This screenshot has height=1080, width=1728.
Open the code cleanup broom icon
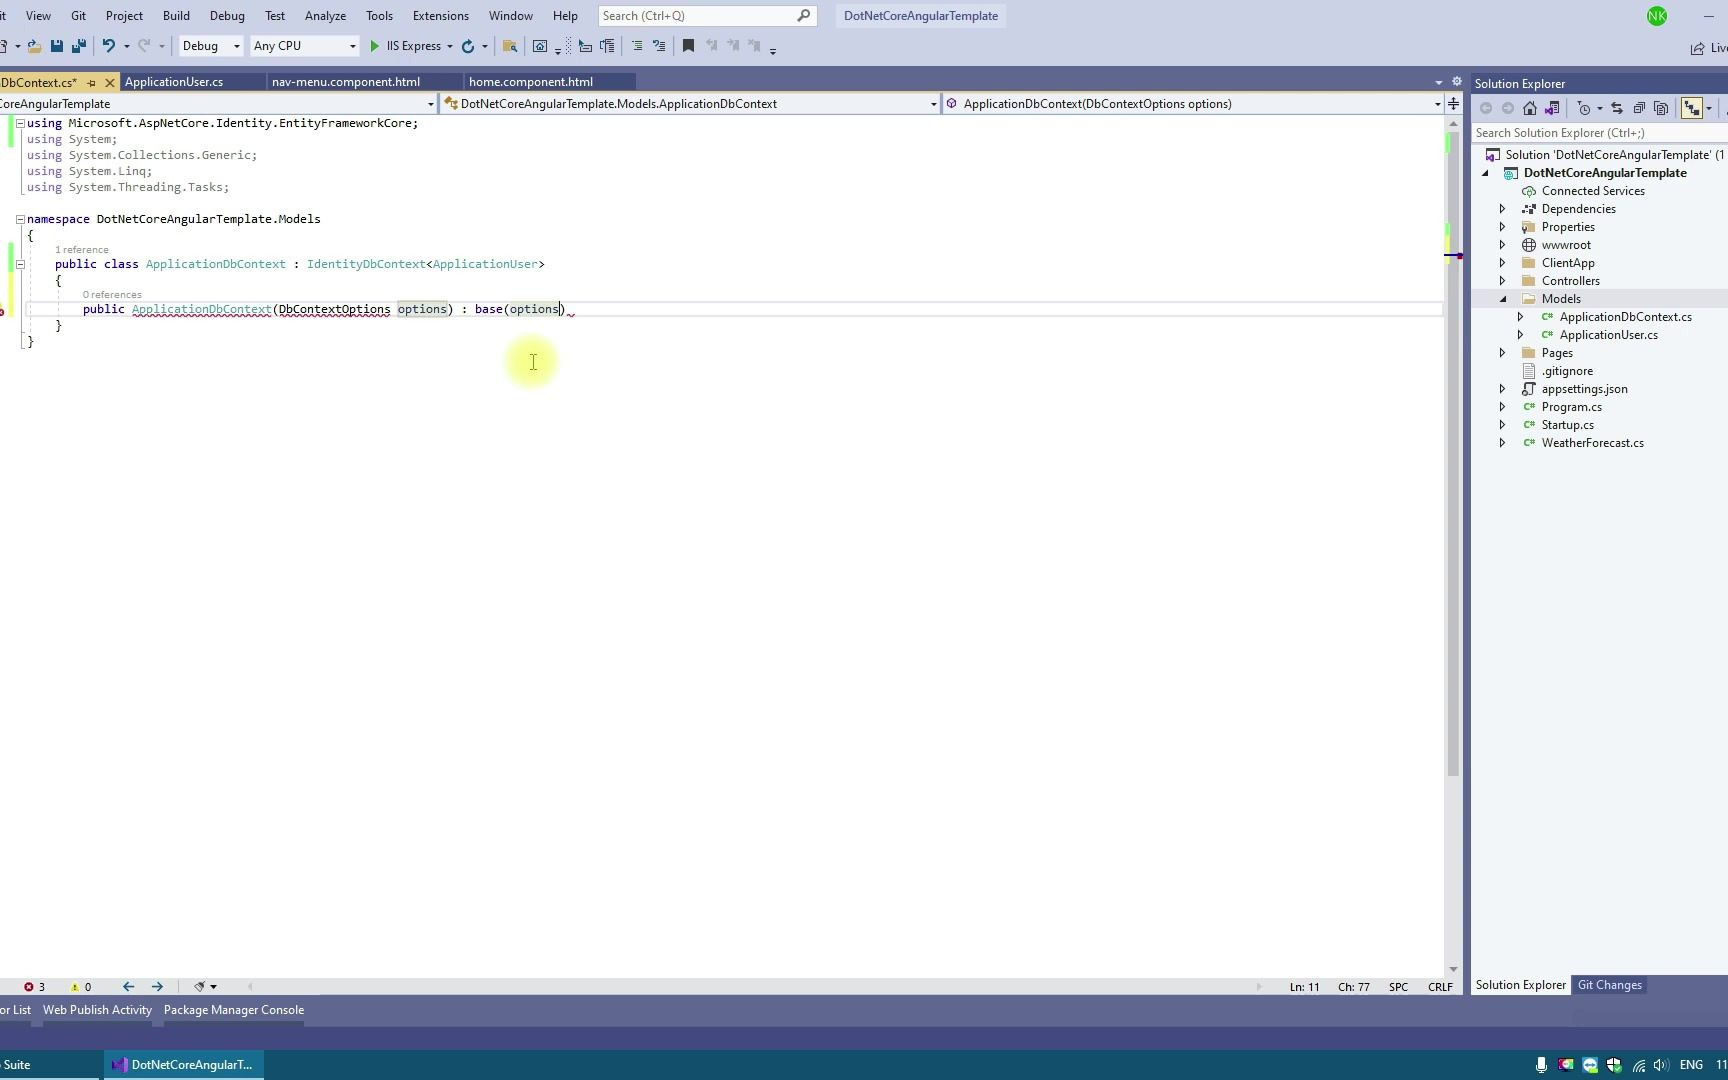[x=200, y=987]
